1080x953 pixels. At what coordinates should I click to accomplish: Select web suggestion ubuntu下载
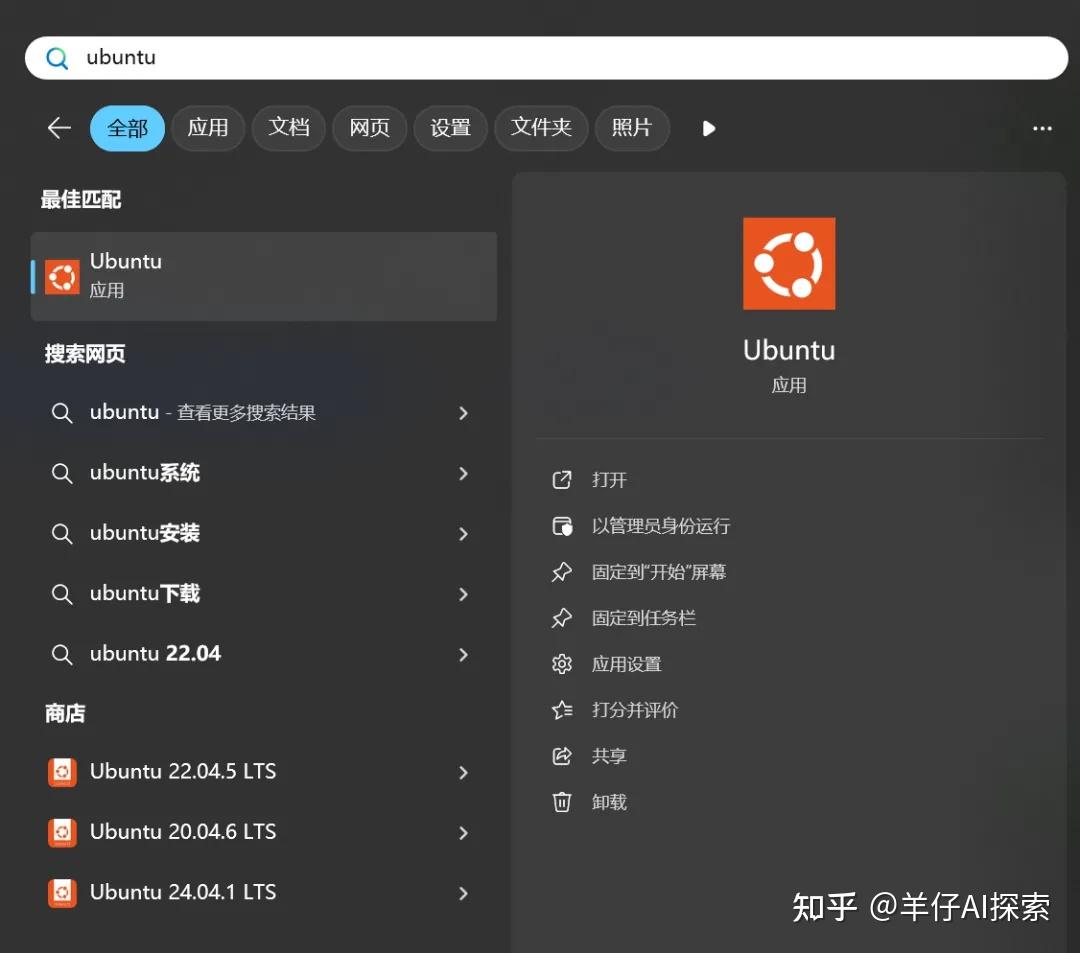(x=264, y=594)
